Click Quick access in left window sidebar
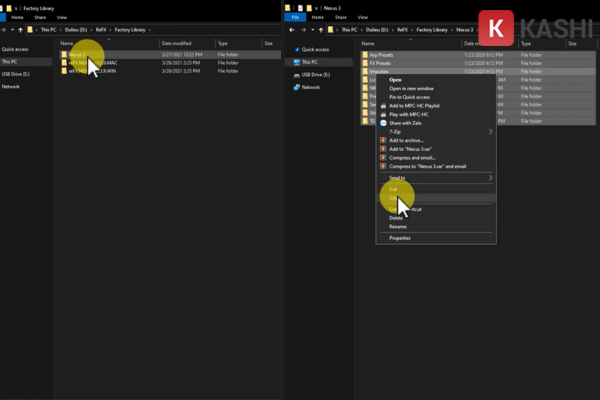Image resolution: width=600 pixels, height=400 pixels. click(x=15, y=48)
